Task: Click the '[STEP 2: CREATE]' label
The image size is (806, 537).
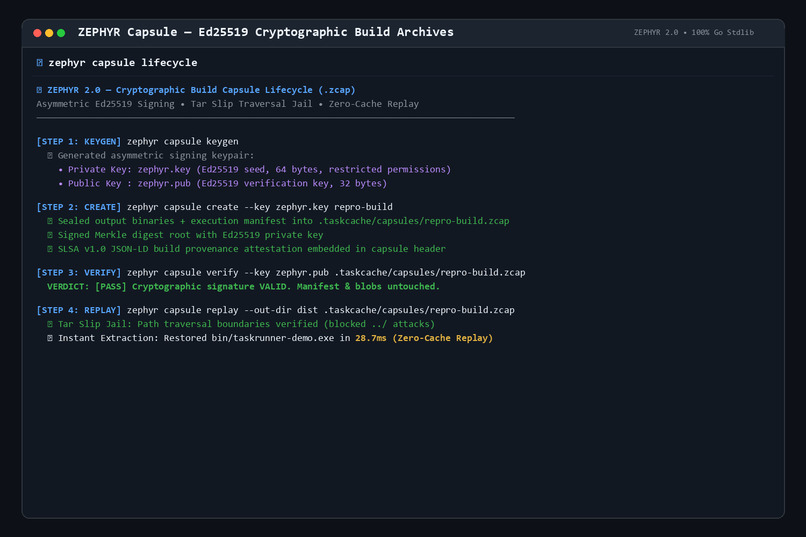Action: tap(79, 207)
